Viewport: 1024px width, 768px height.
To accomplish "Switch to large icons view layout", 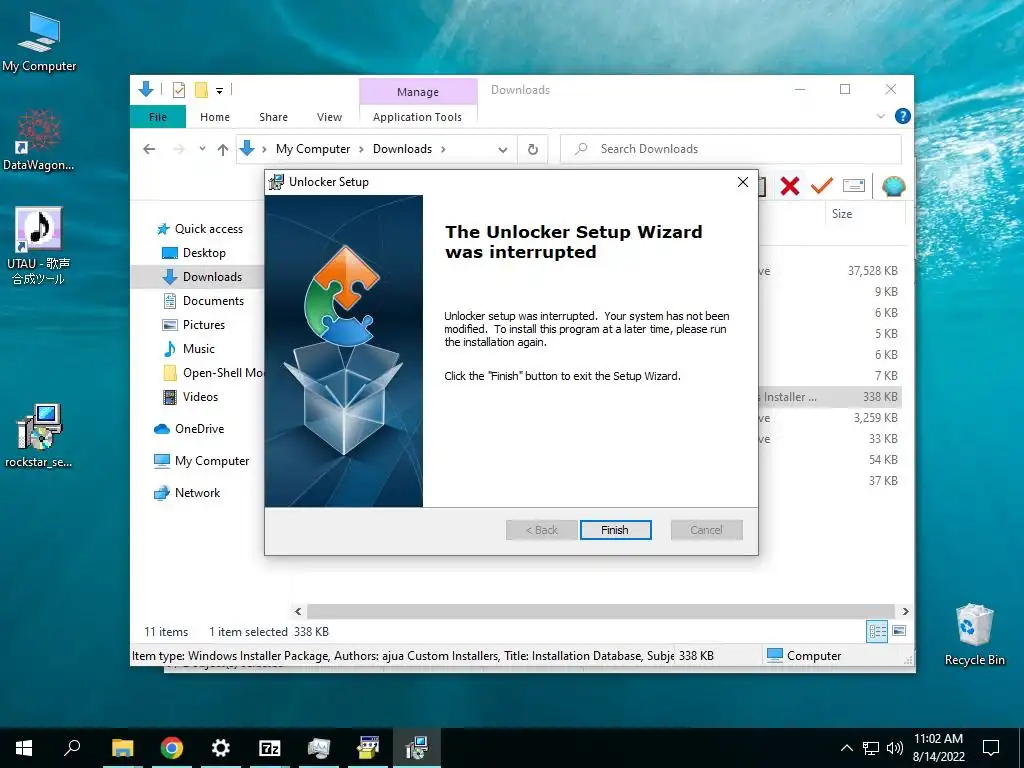I will (899, 631).
